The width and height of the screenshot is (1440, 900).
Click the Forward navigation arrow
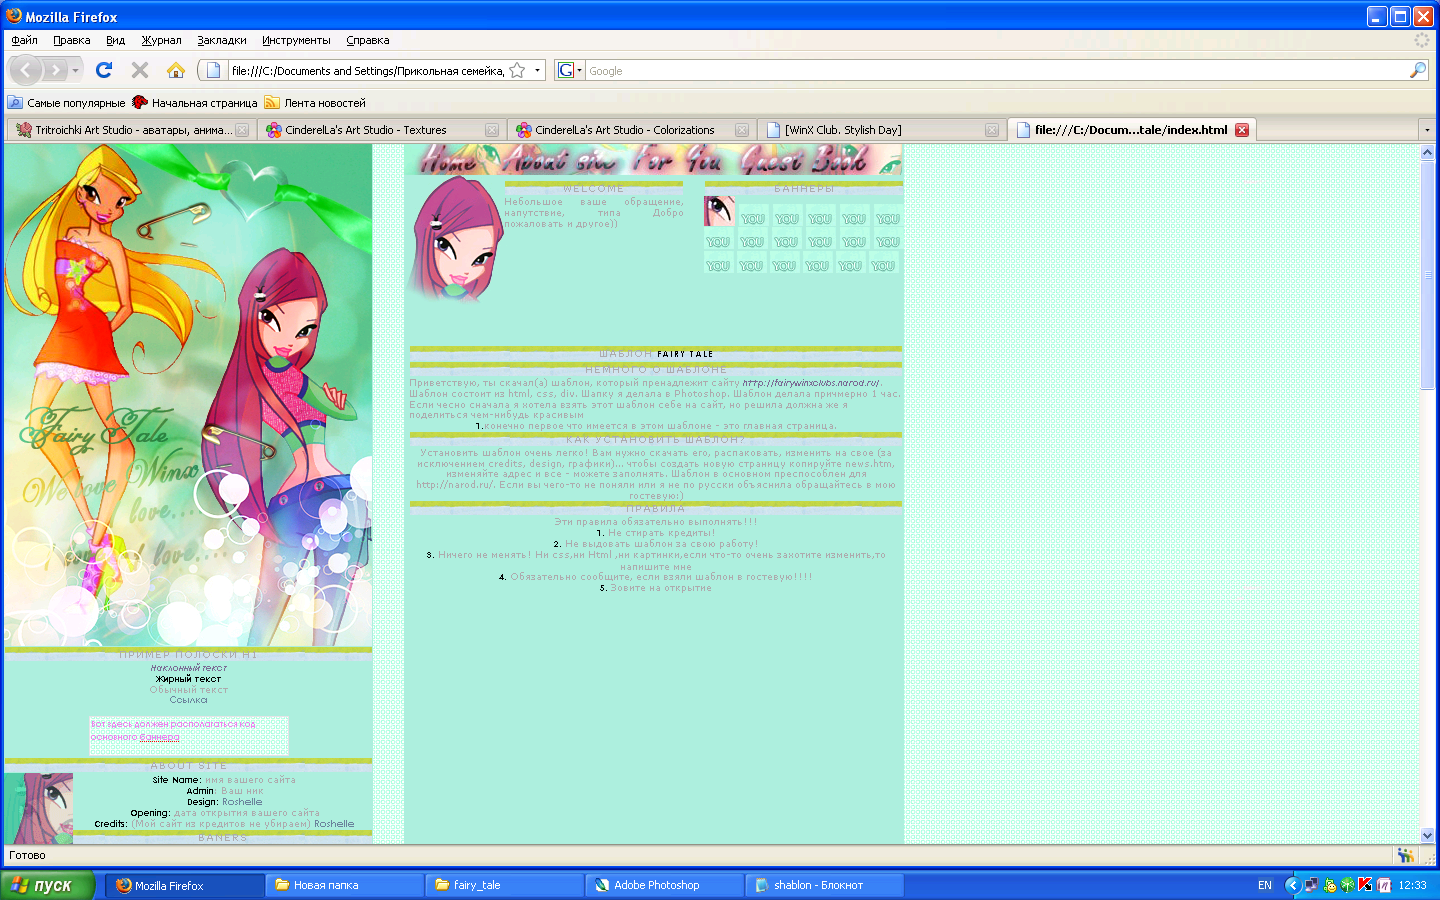click(x=56, y=70)
